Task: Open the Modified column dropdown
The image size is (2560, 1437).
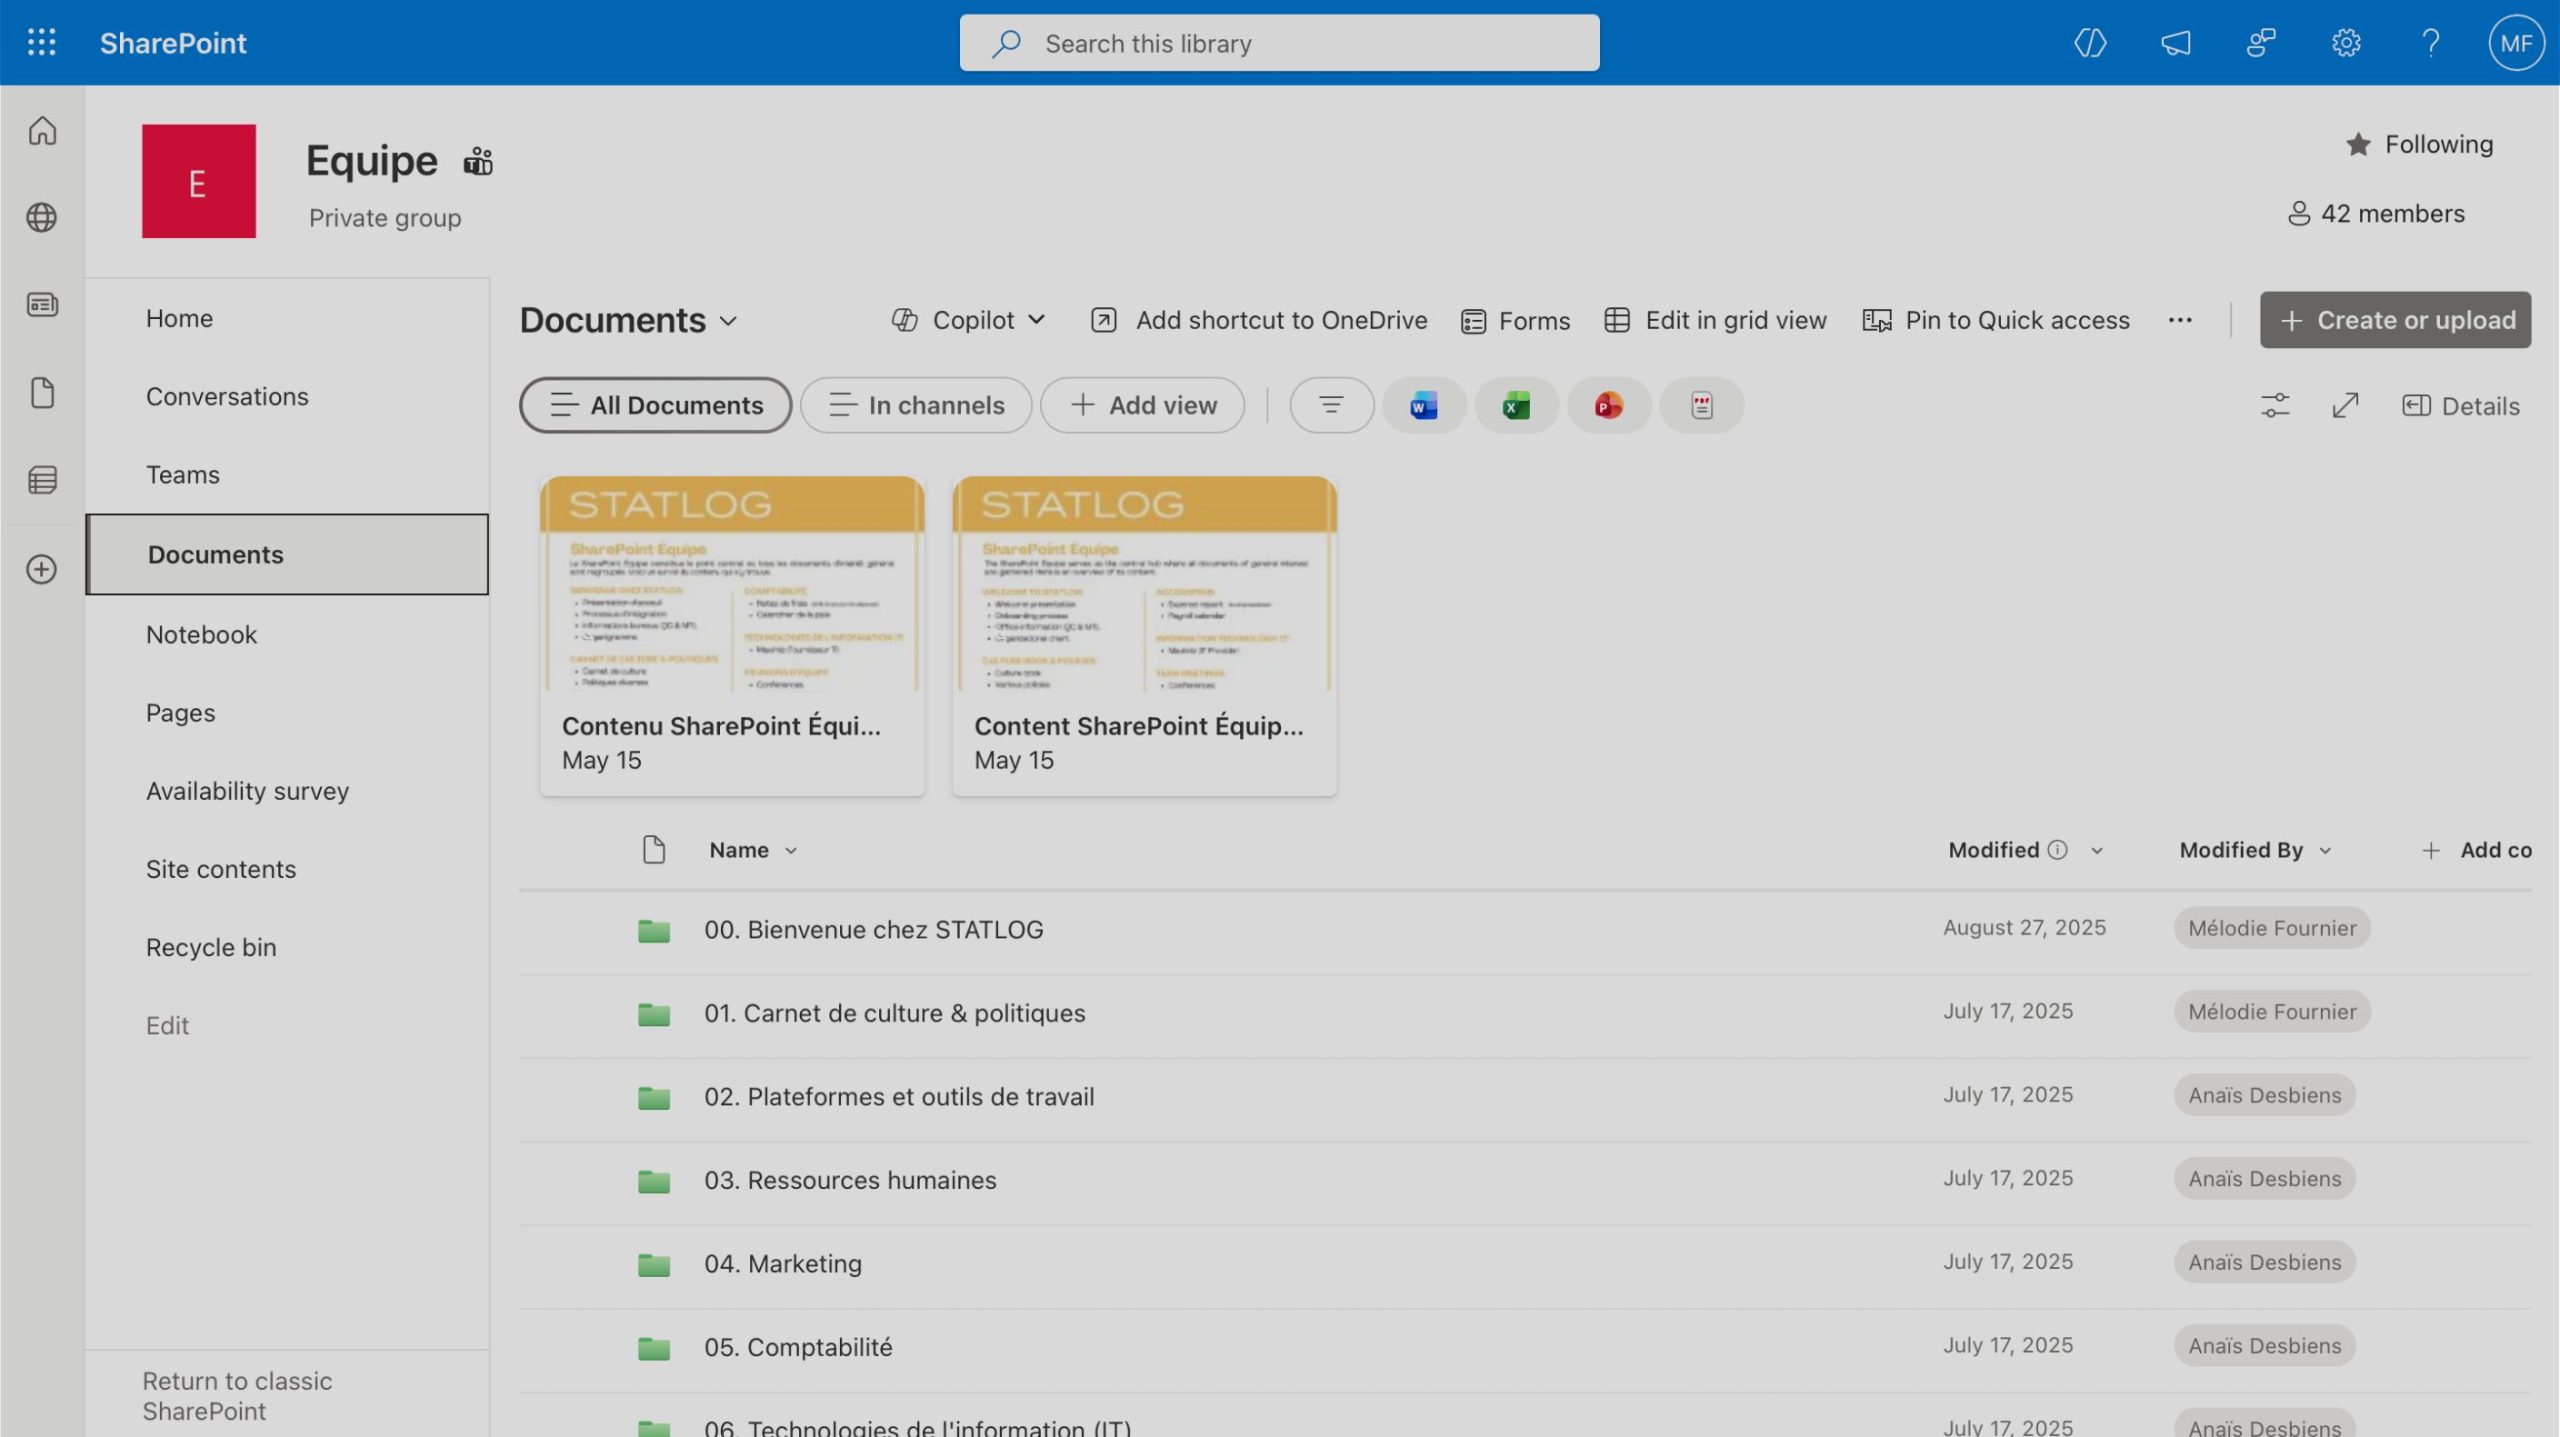Action: click(2097, 851)
